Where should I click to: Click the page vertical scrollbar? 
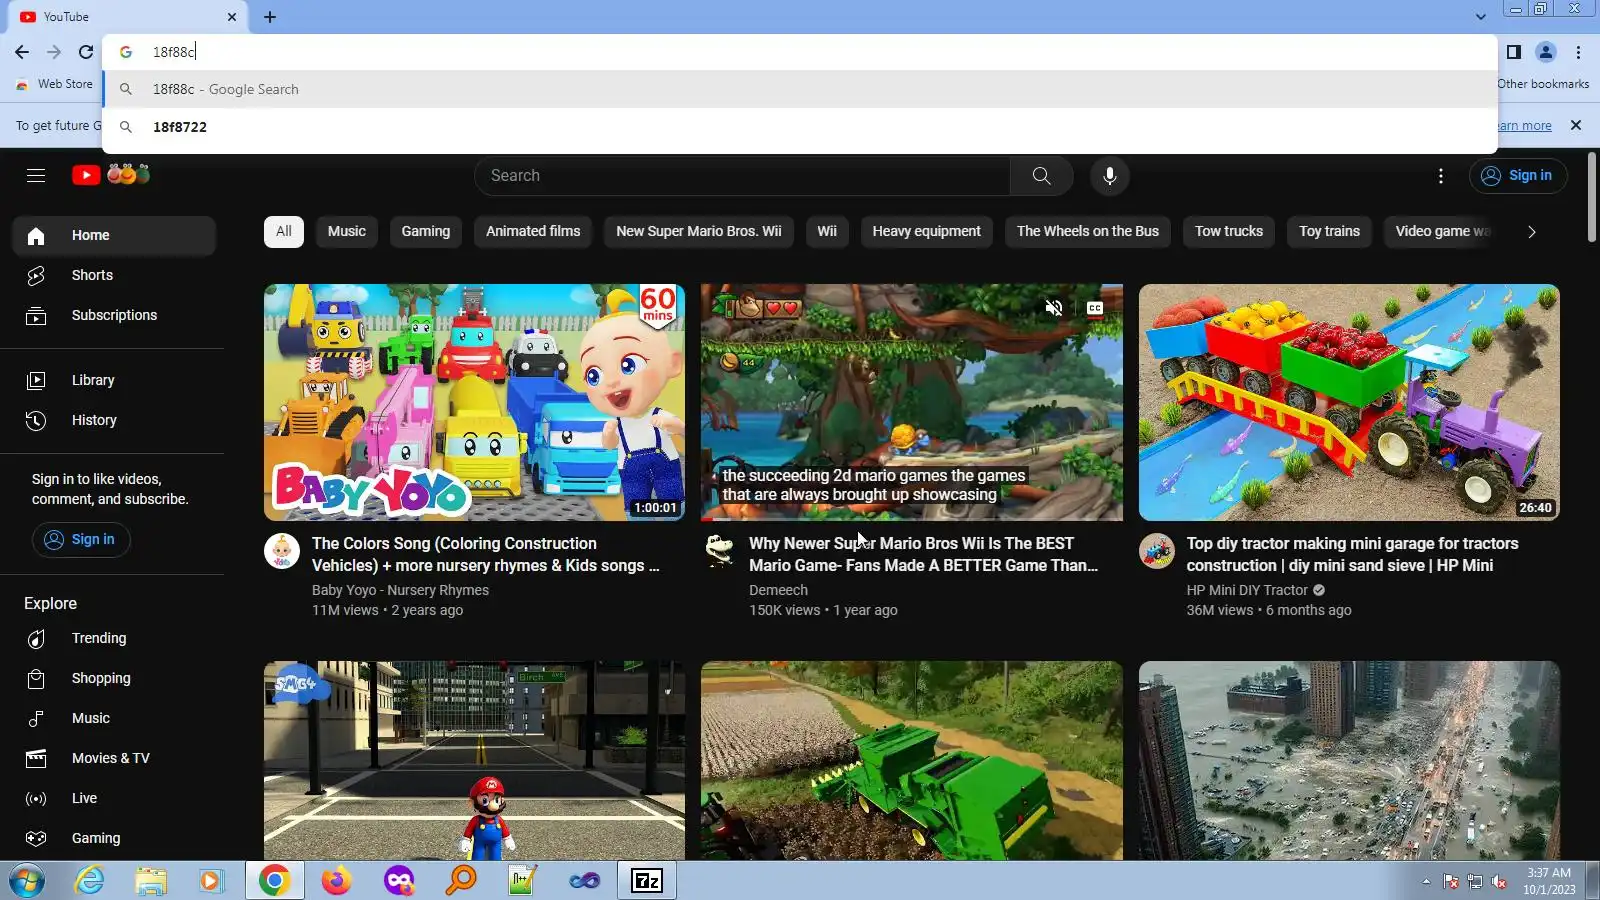[1592, 197]
